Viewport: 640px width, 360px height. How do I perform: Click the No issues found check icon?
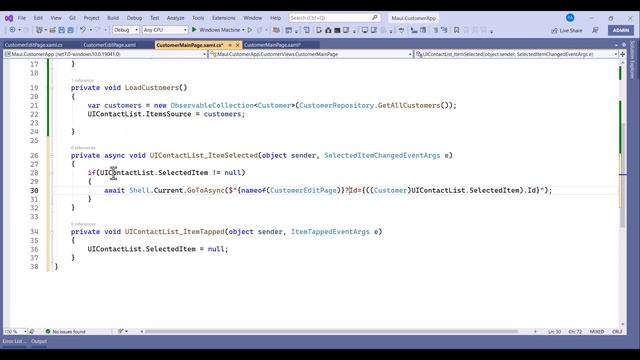tap(48, 331)
